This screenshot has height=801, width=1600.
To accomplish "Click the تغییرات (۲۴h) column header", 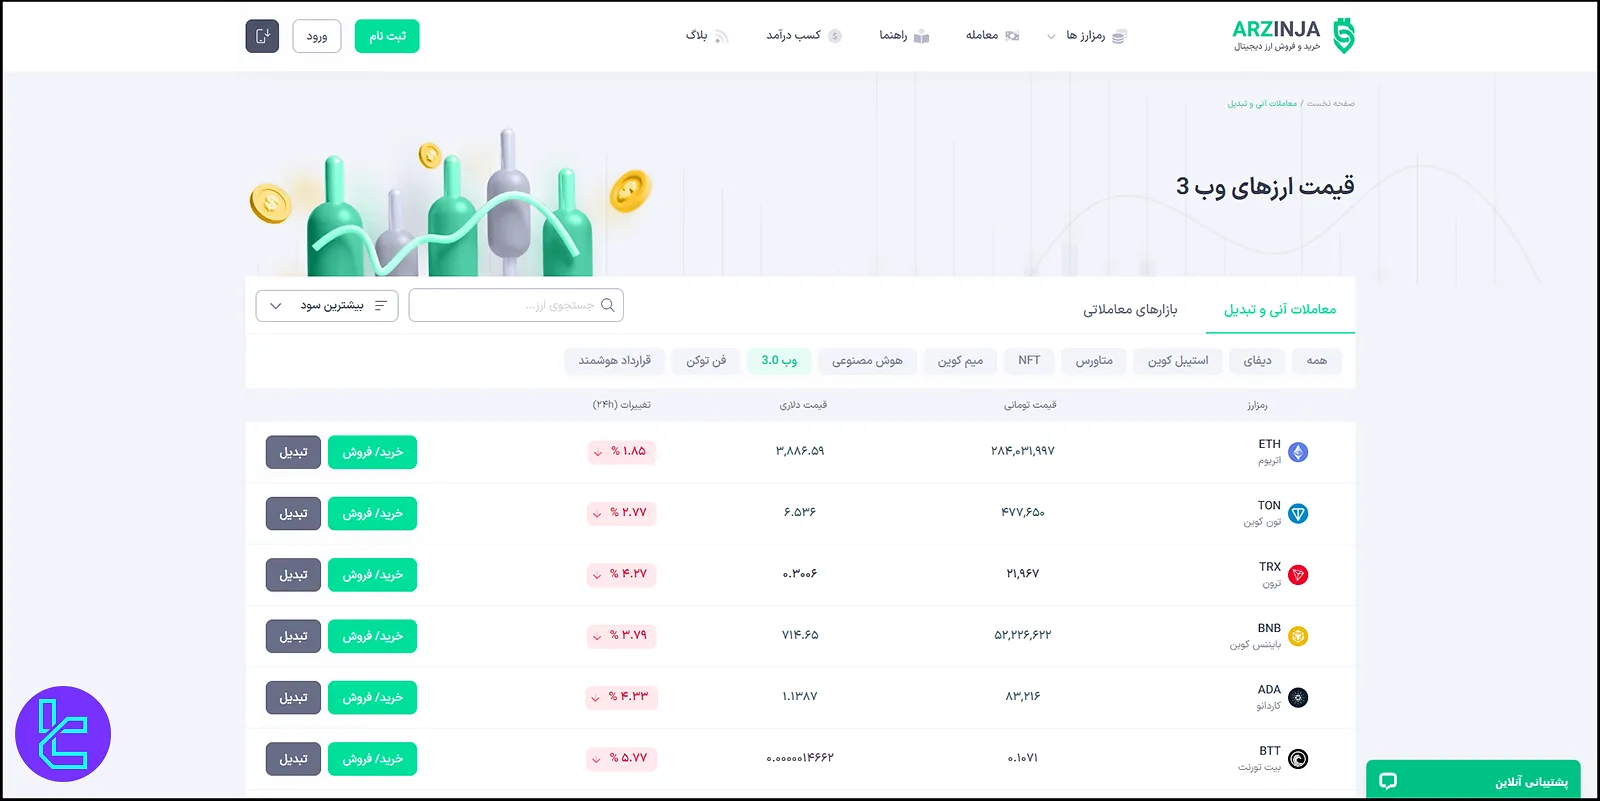I will click(621, 405).
